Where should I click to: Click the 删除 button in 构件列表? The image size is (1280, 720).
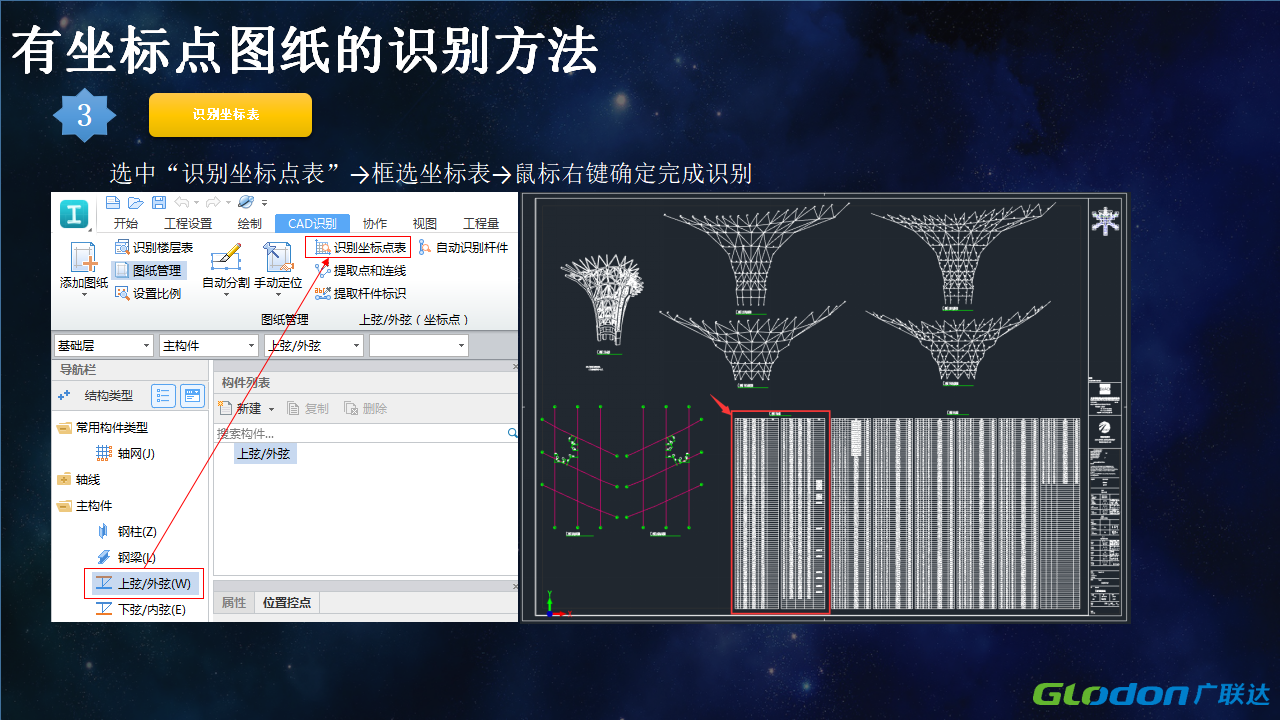click(x=365, y=408)
